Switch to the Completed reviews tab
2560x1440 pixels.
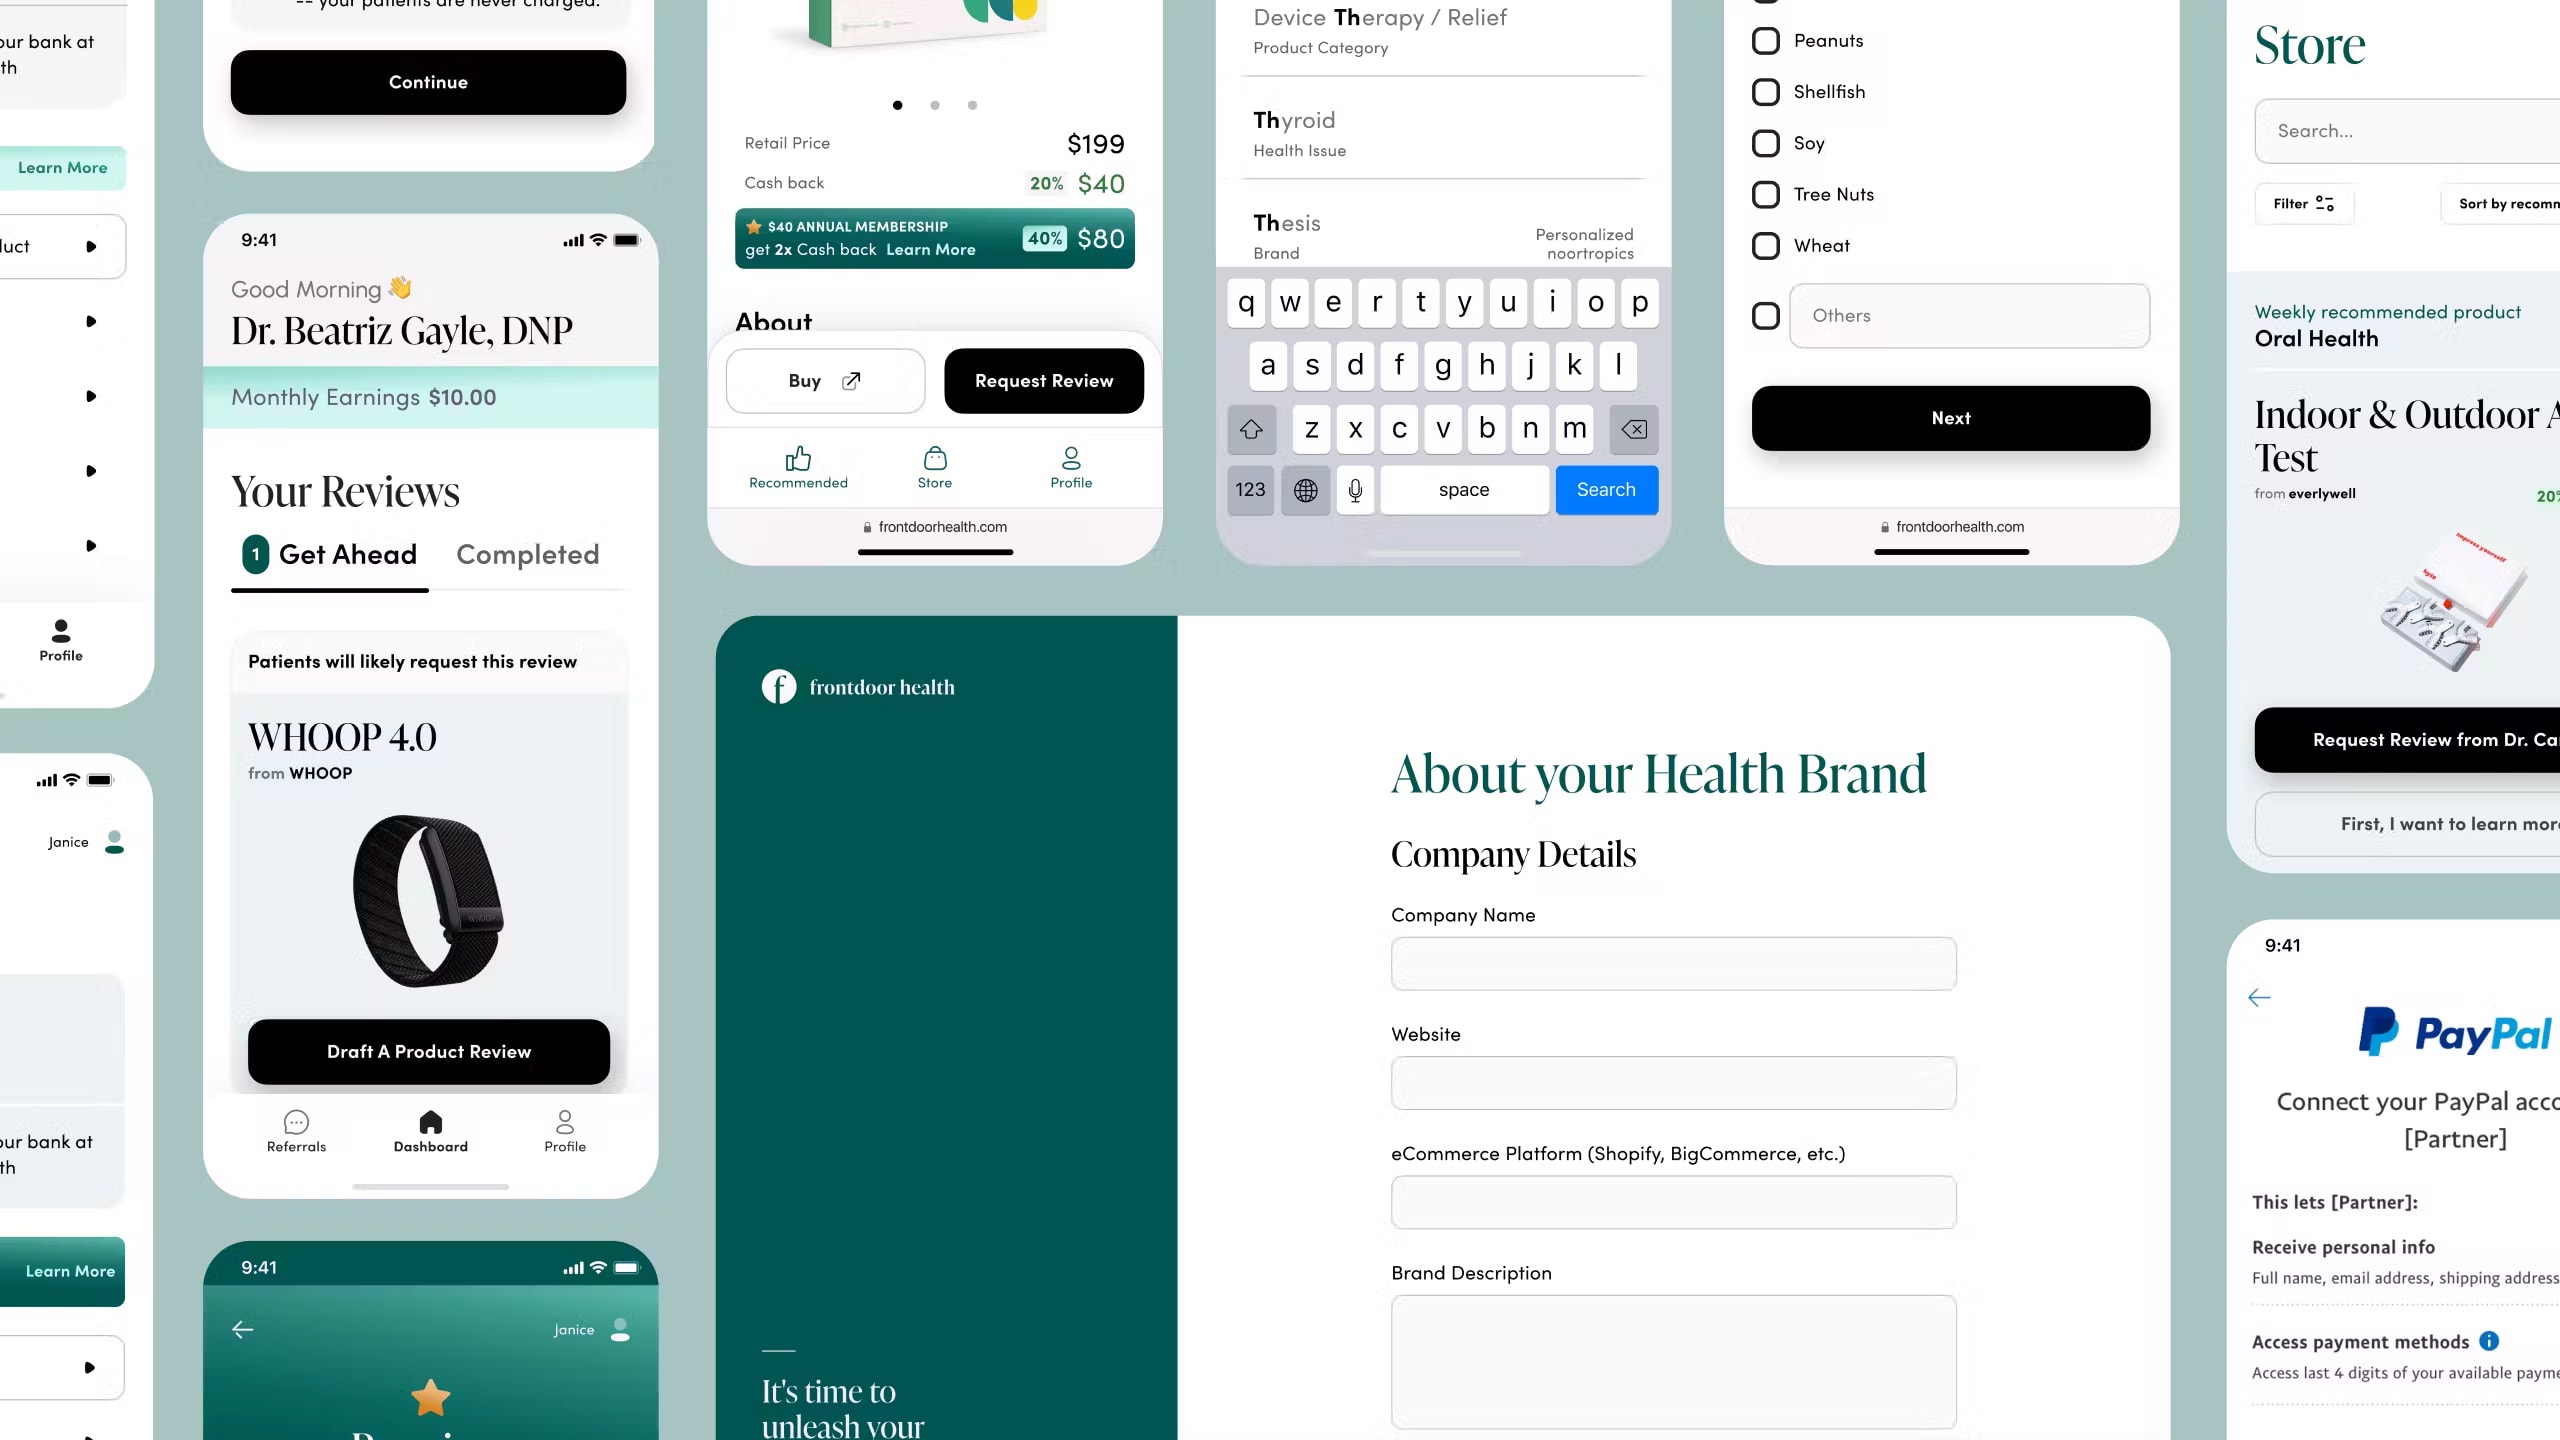tap(527, 554)
